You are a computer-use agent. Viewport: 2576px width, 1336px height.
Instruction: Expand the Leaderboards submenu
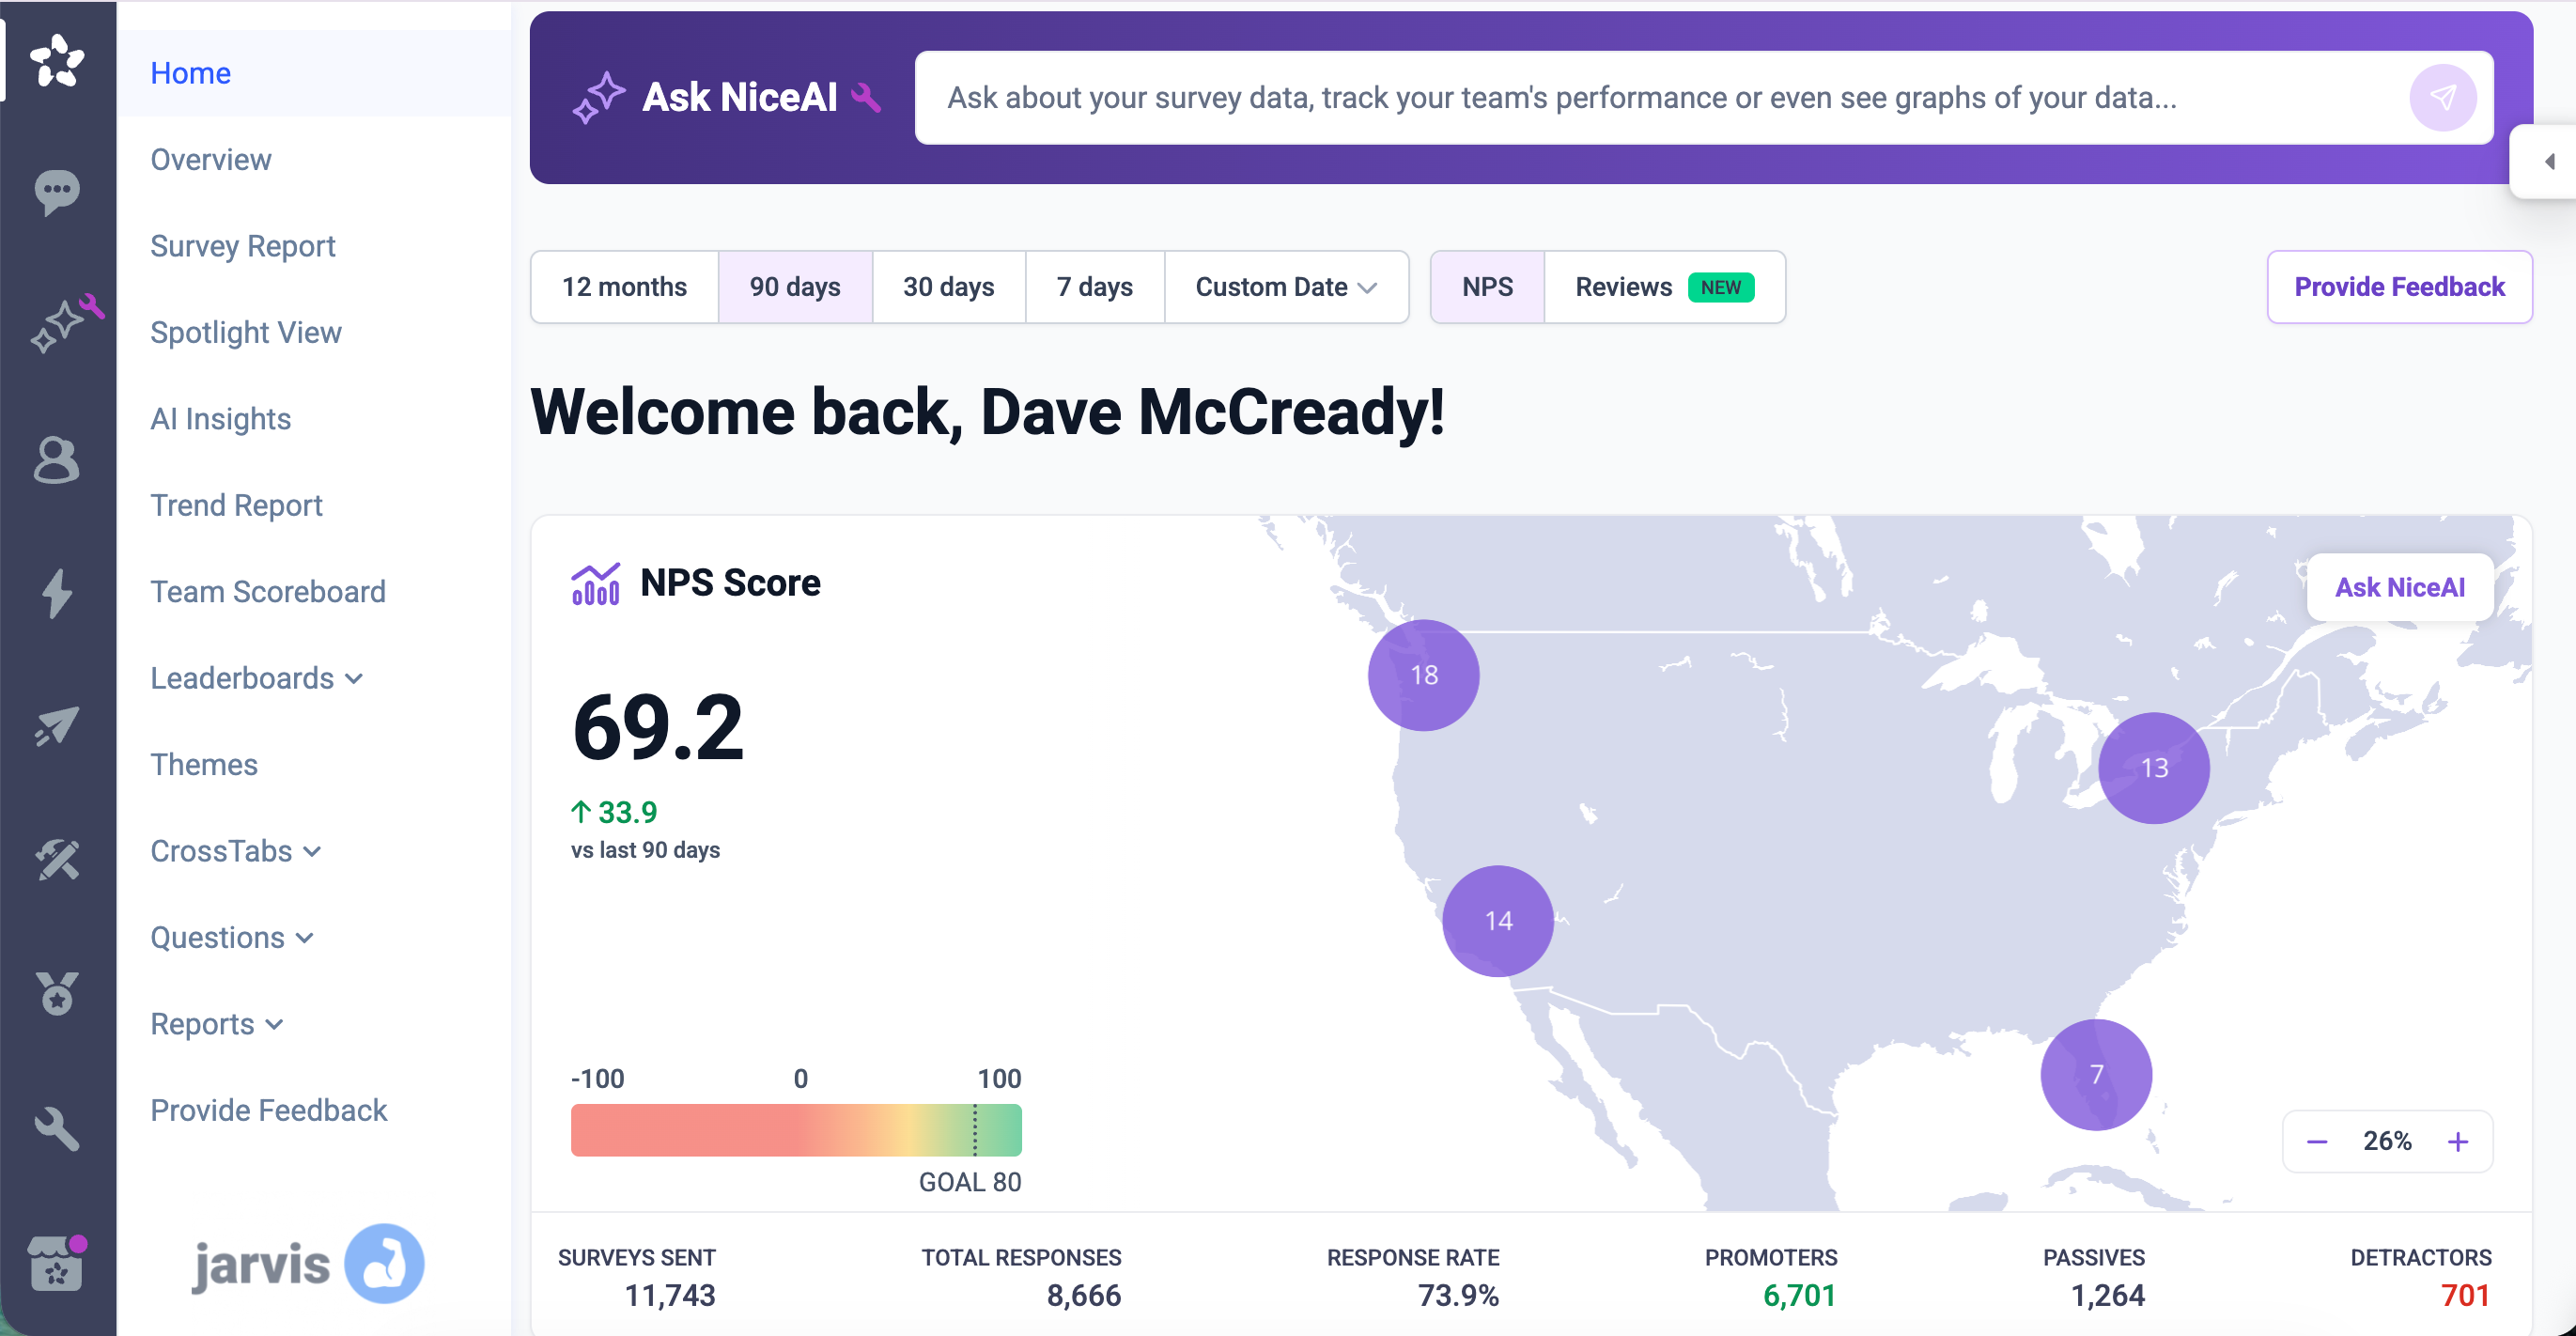click(x=257, y=678)
